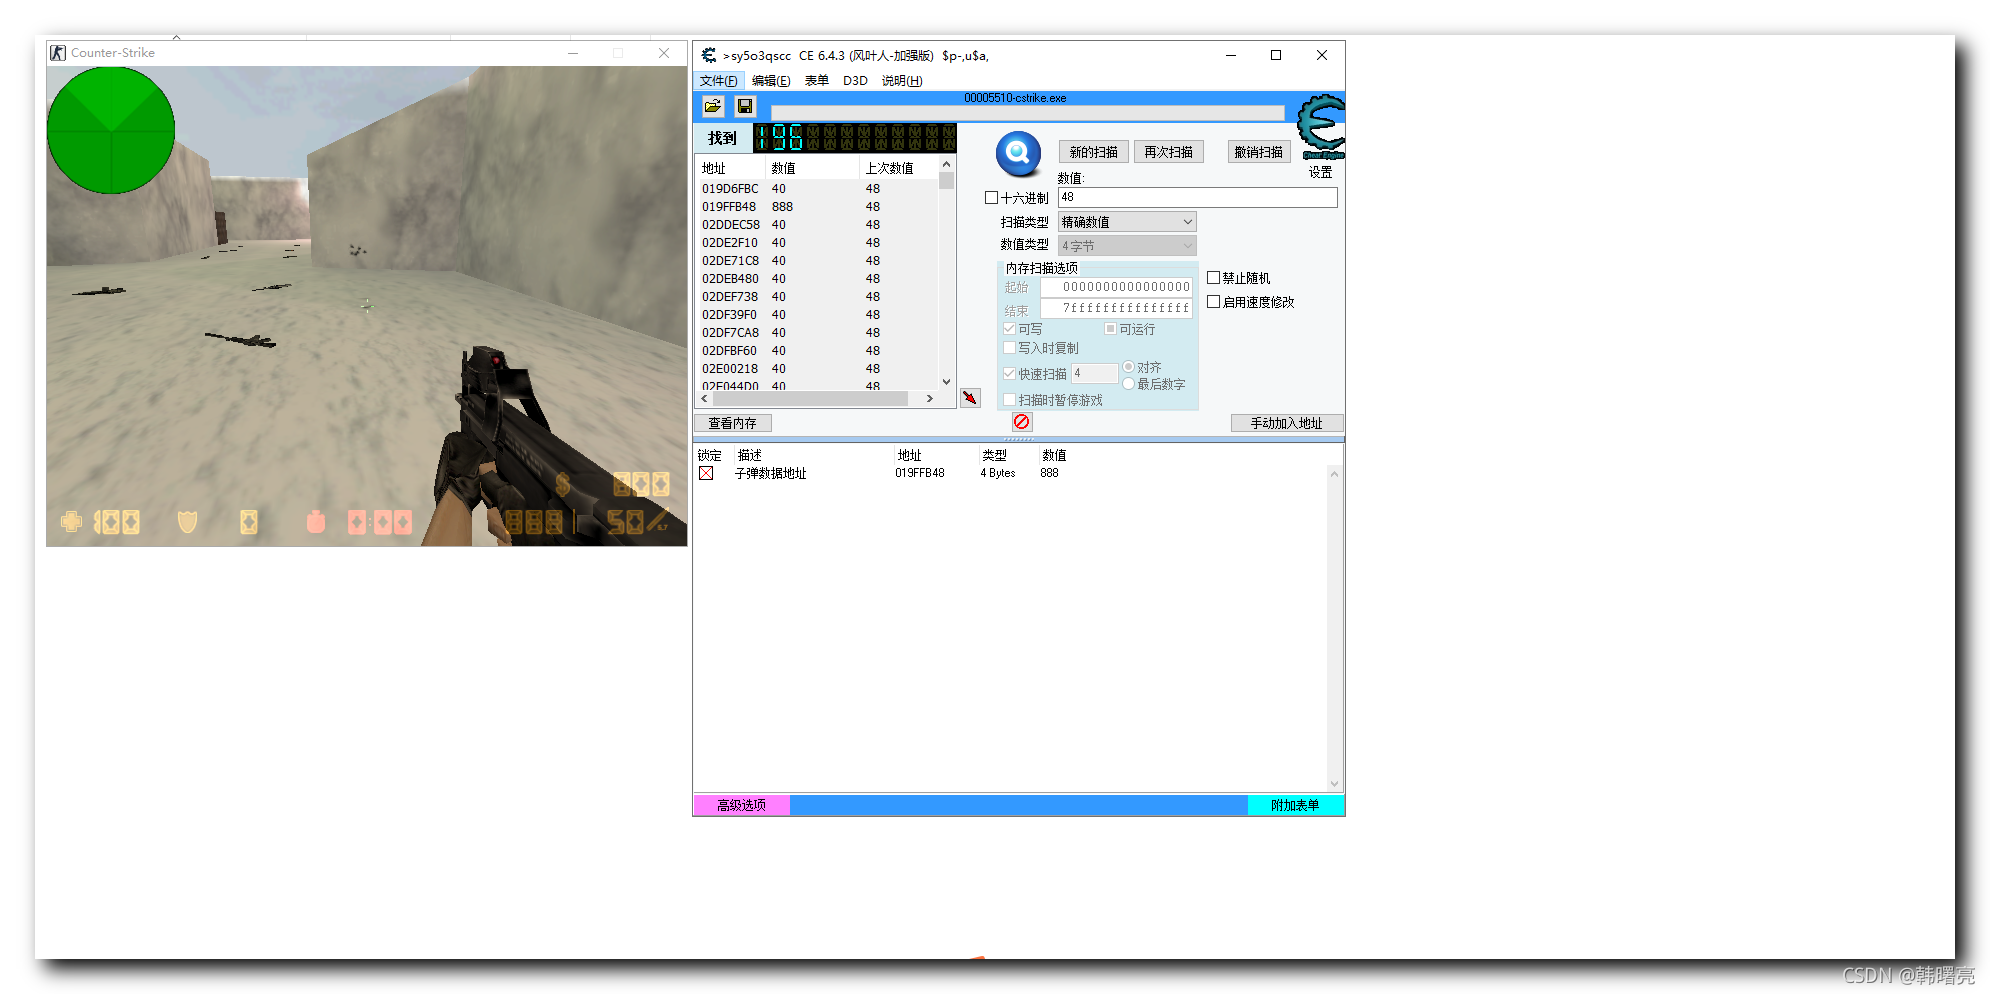Click the results list horizontal scrollbar right arrow
The height and width of the screenshot is (994, 1990).
pos(930,398)
